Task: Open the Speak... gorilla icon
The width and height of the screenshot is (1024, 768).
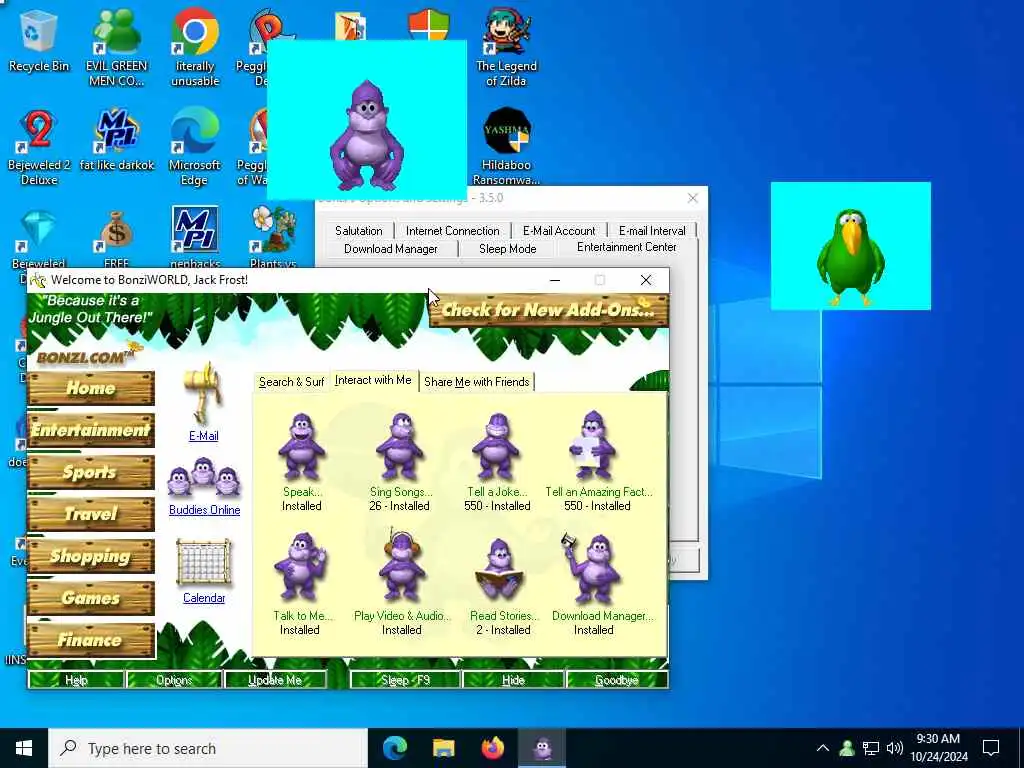Action: click(301, 447)
